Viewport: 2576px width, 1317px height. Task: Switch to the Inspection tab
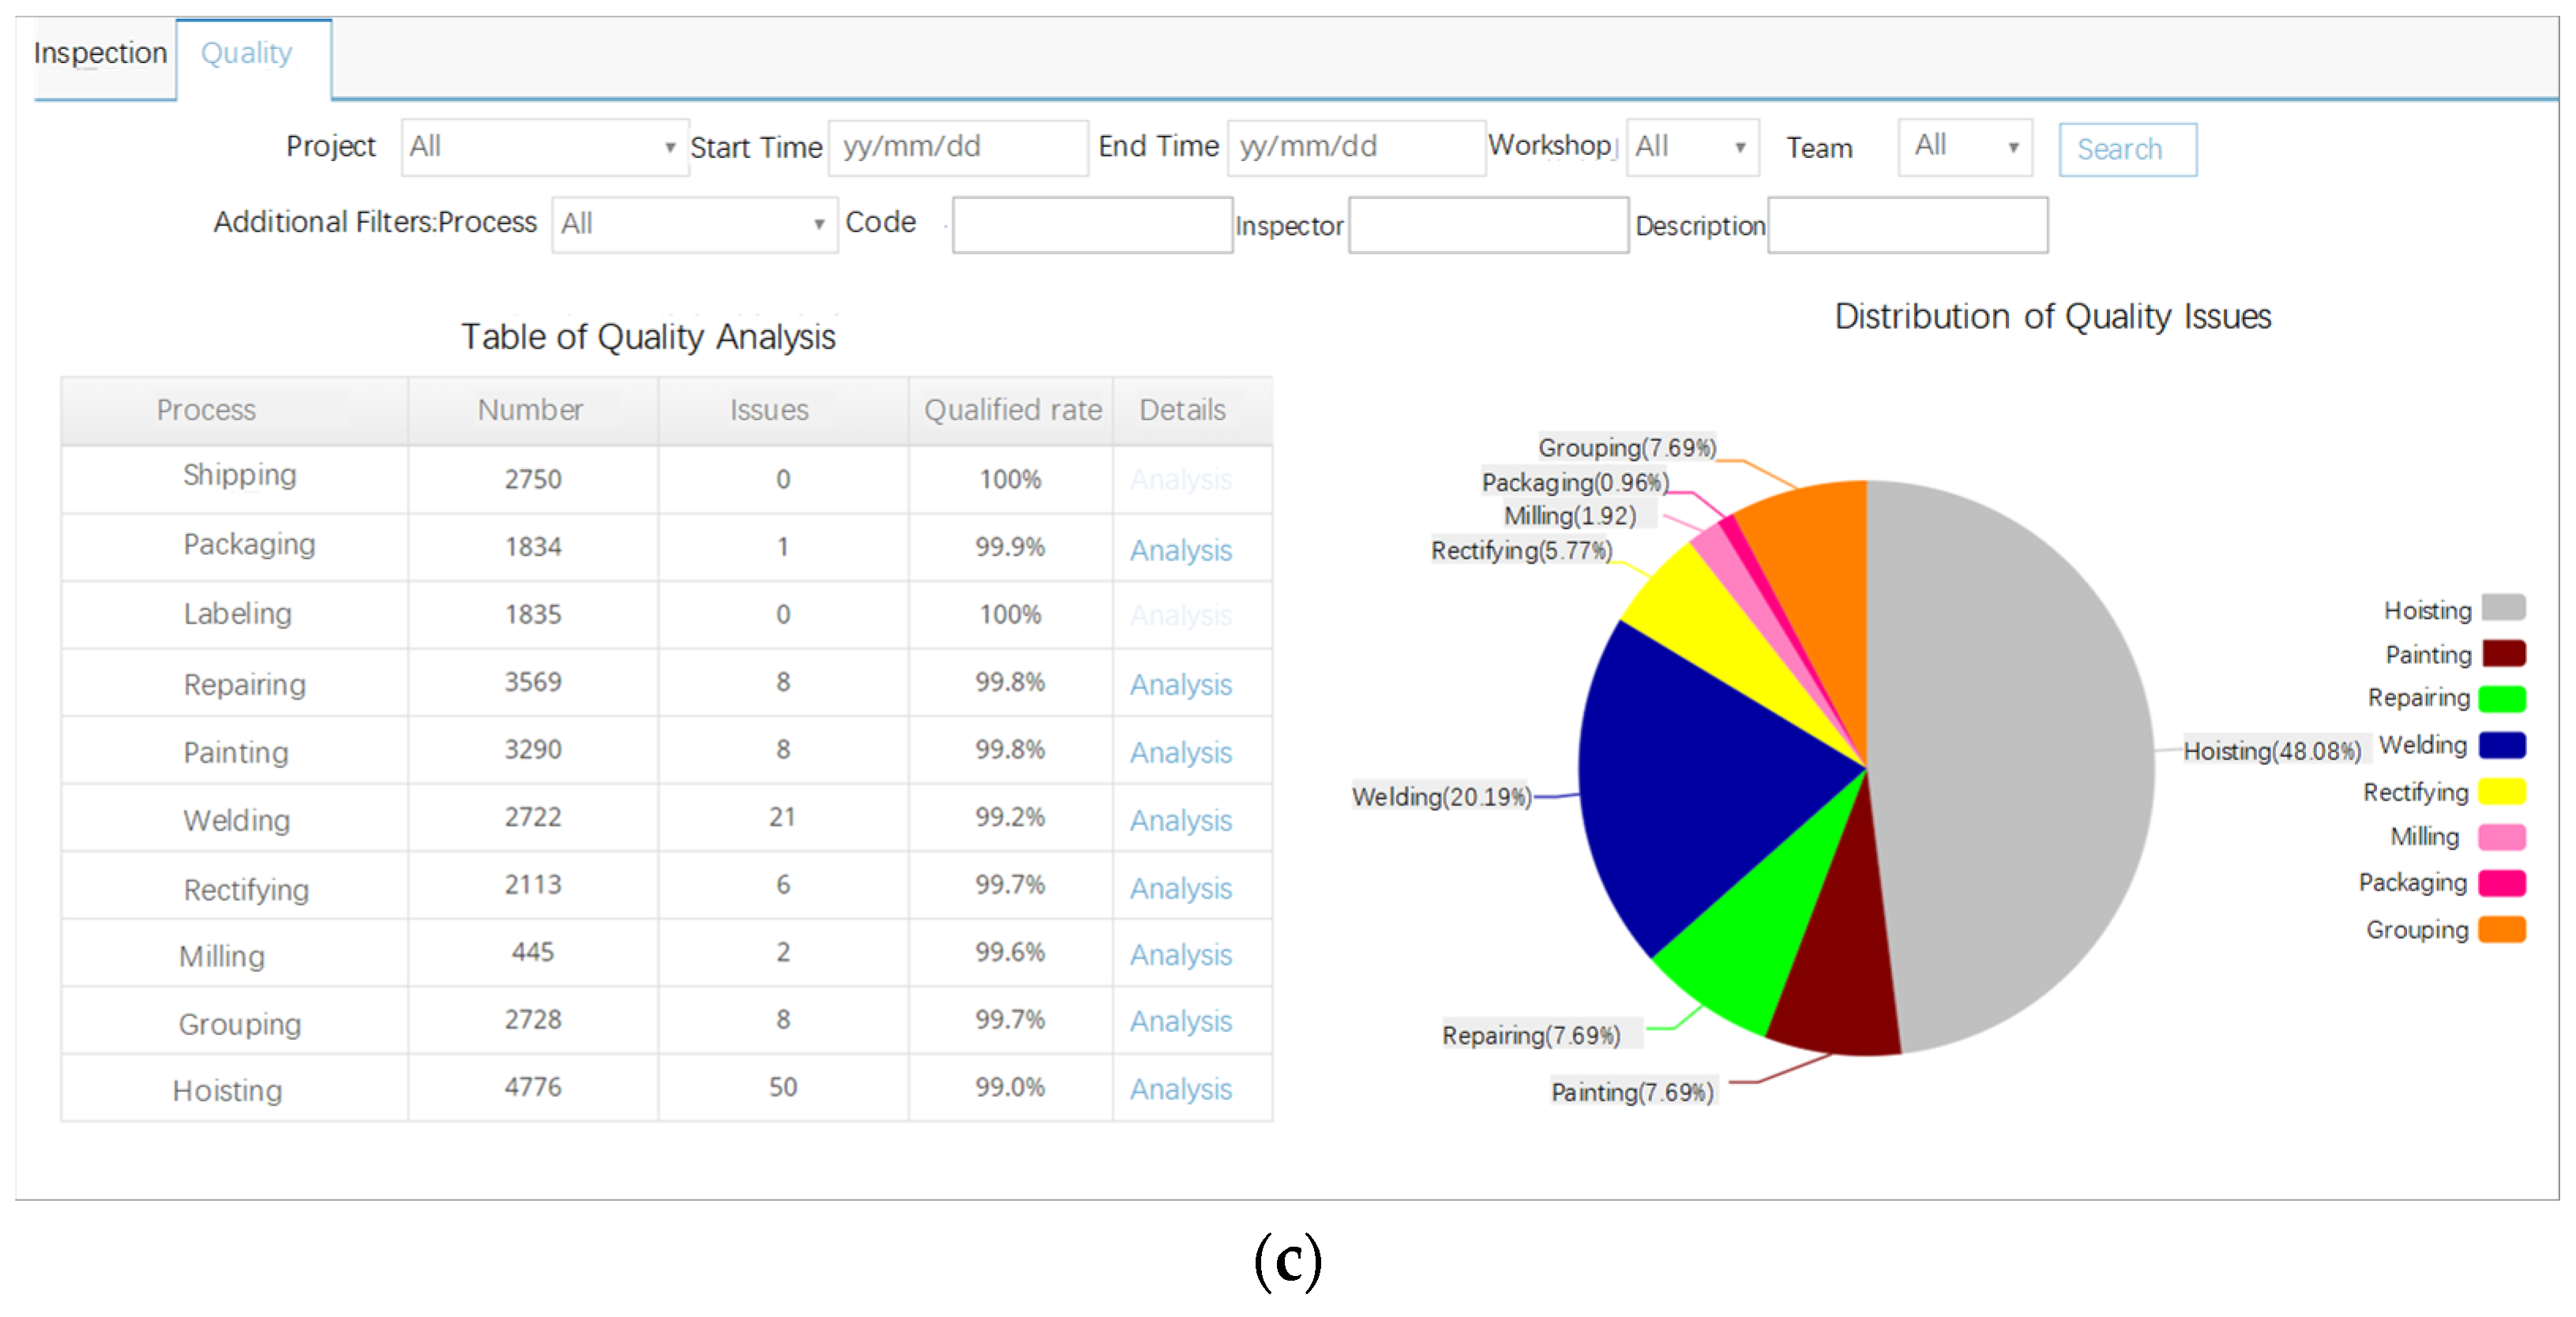(100, 54)
